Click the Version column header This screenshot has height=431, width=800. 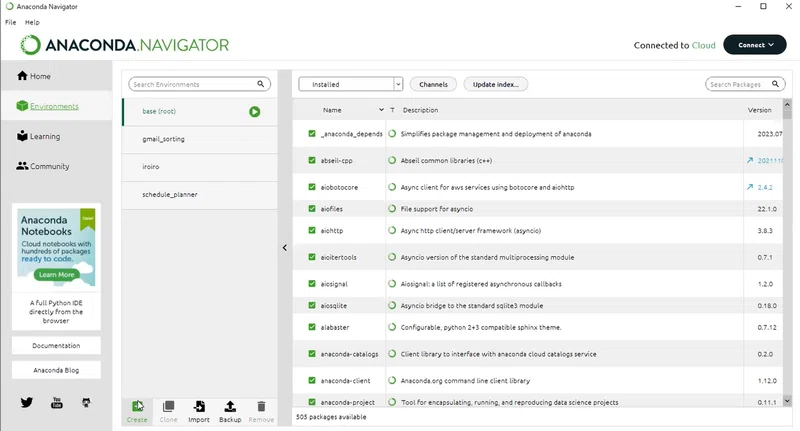tap(759, 110)
